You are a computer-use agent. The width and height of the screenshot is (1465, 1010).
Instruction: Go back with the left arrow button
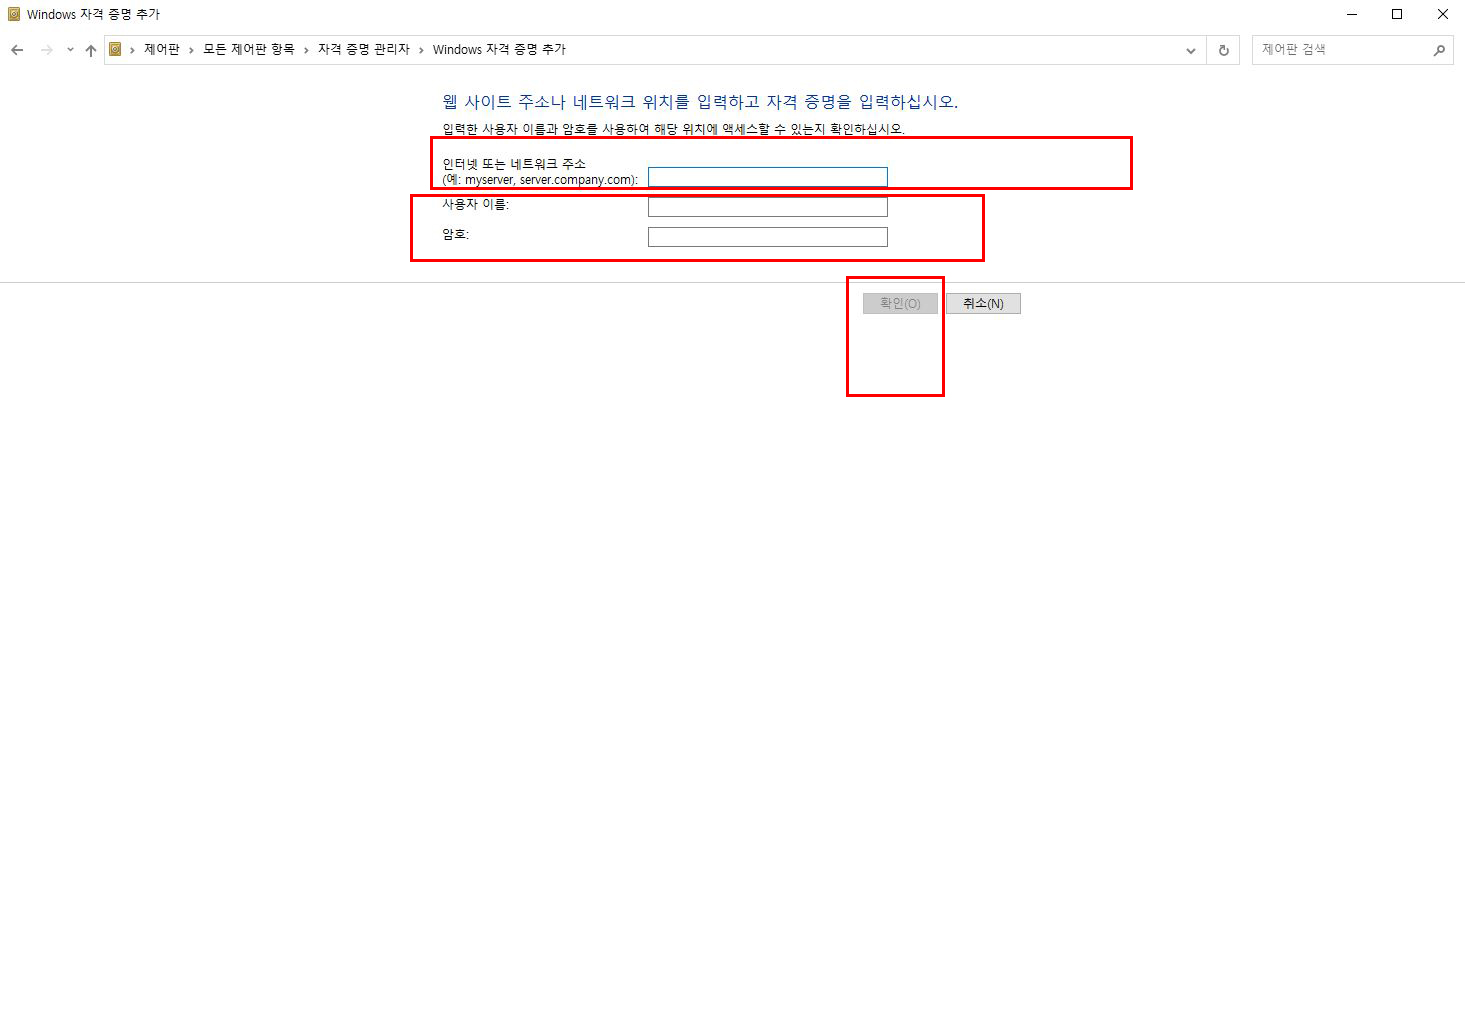(17, 50)
